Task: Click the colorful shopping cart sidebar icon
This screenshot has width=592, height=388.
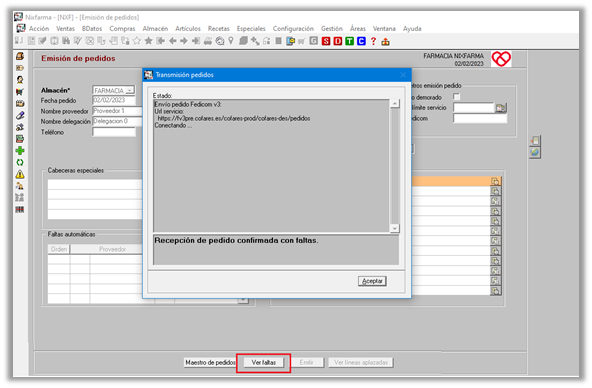Action: [x=20, y=92]
